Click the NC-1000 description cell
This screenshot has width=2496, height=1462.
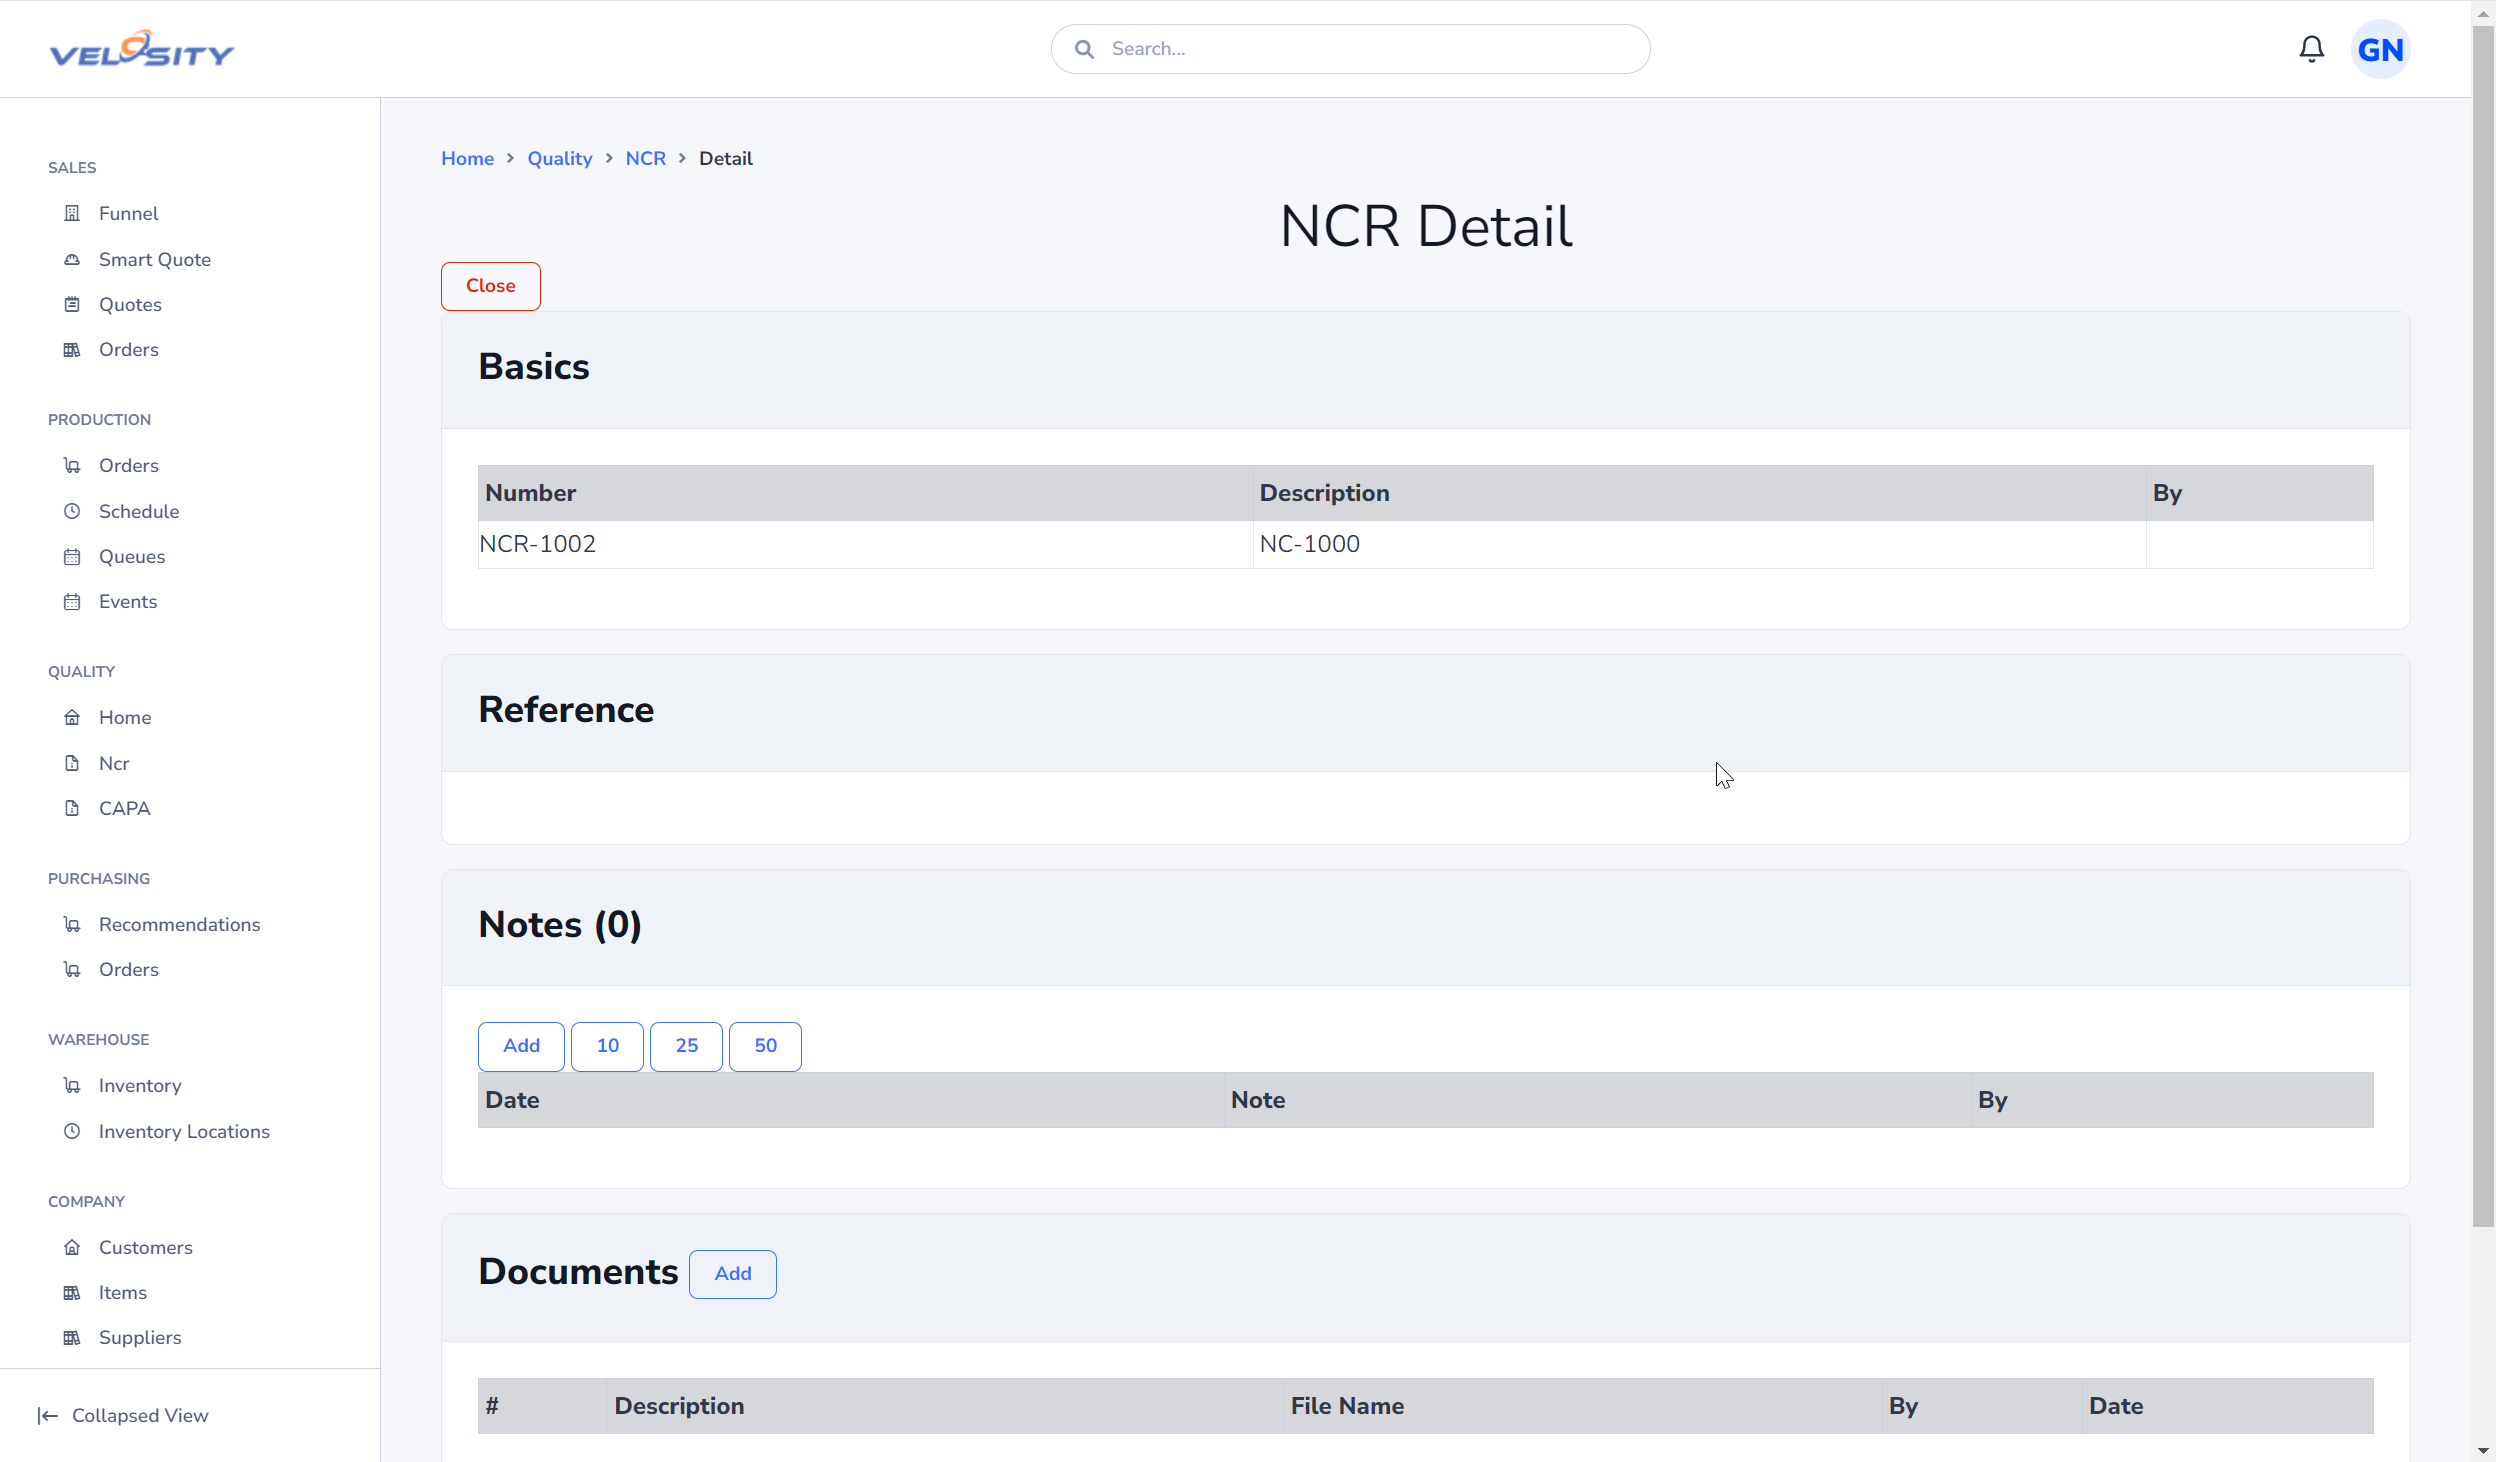(1699, 544)
